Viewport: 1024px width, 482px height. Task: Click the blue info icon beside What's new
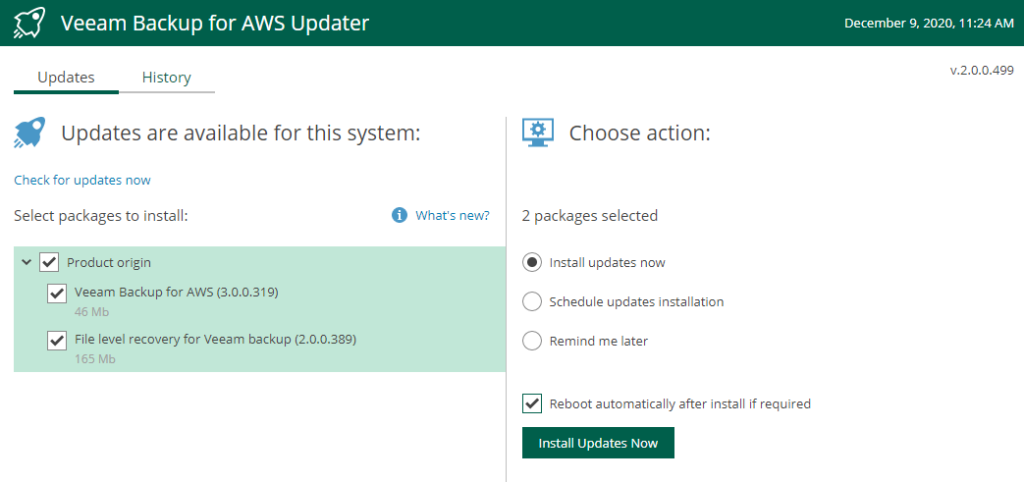click(x=400, y=215)
